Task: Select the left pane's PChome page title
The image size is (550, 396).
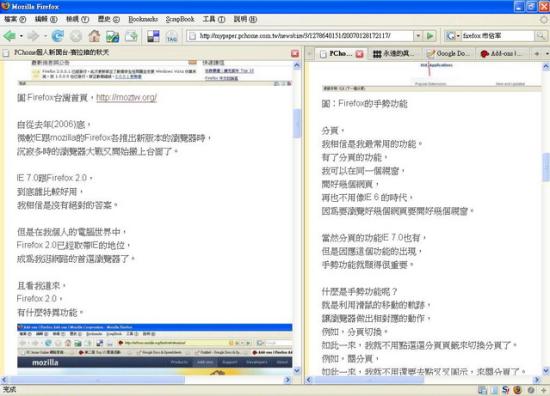Action: tap(61, 53)
